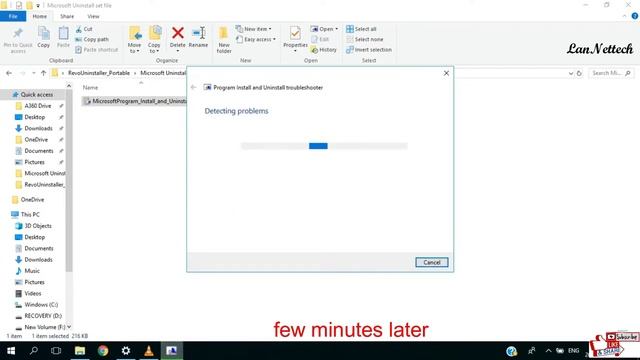This screenshot has width=640, height=360.
Task: Select Cut in Clipboard group
Action: 84,29
